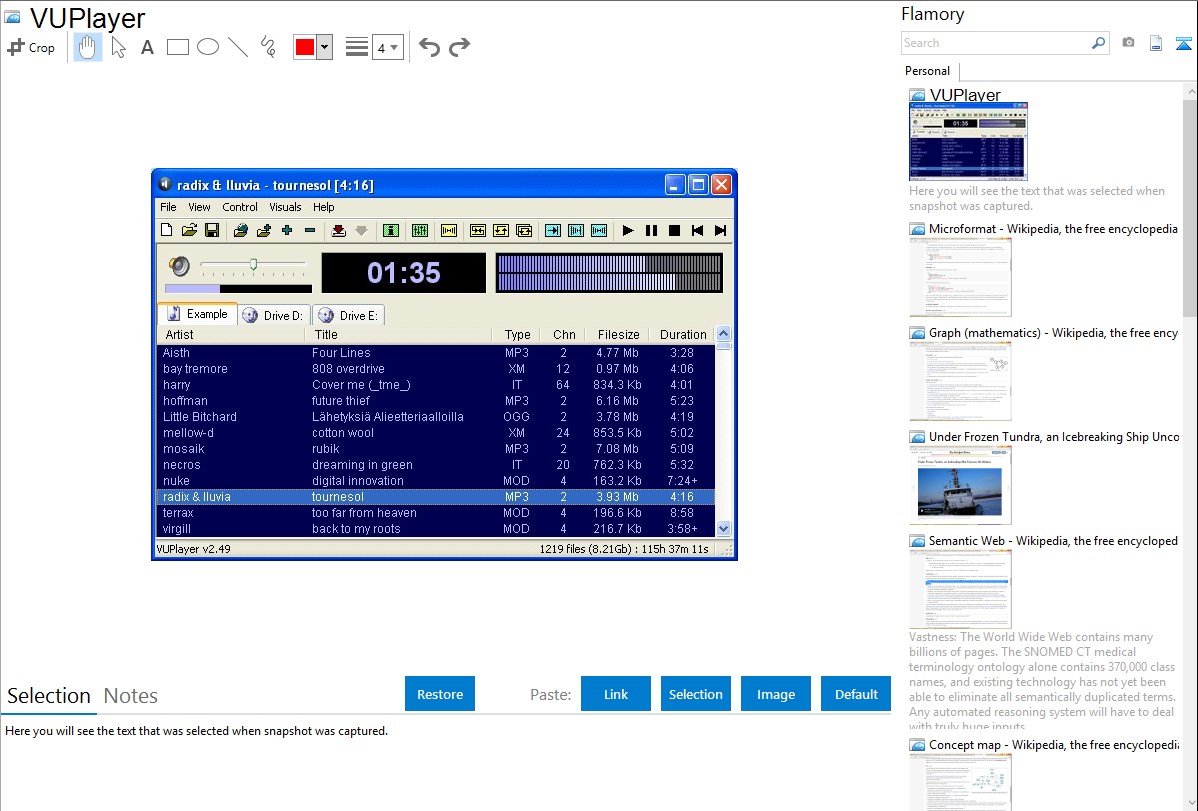Viewport: 1198px width, 811px height.
Task: Skip to previous track
Action: click(x=698, y=230)
